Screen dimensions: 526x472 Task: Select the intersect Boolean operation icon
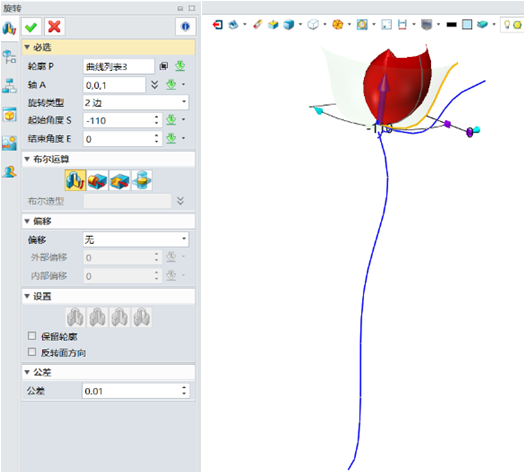pyautogui.click(x=142, y=180)
